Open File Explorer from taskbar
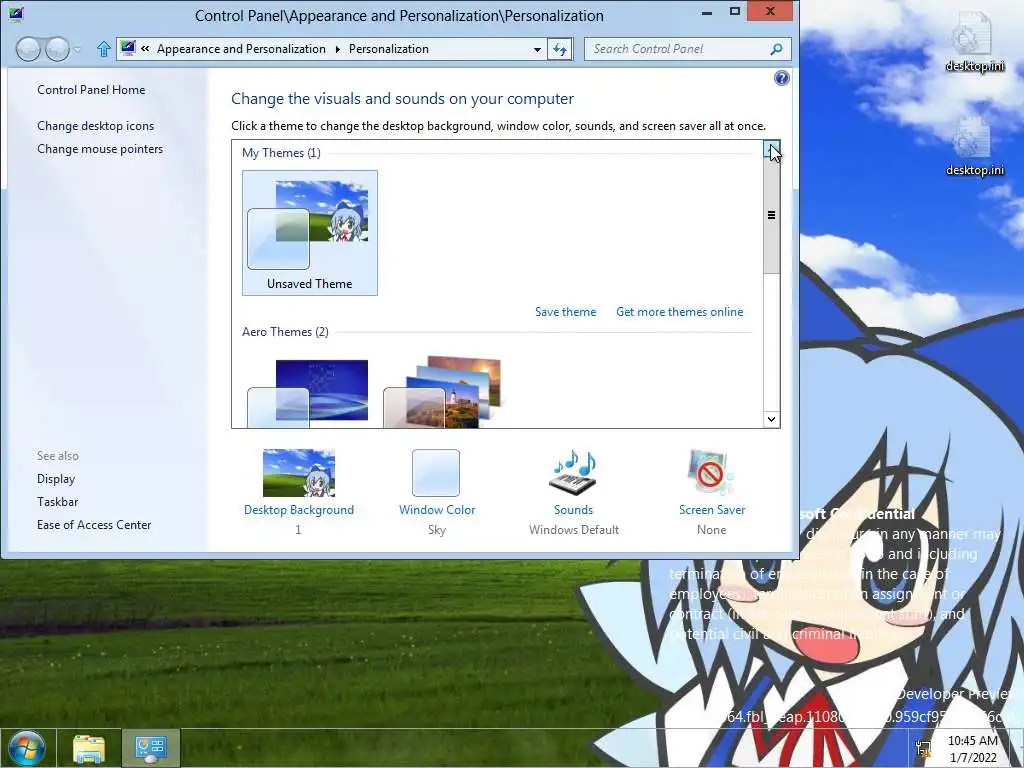Image resolution: width=1024 pixels, height=768 pixels. coord(89,749)
